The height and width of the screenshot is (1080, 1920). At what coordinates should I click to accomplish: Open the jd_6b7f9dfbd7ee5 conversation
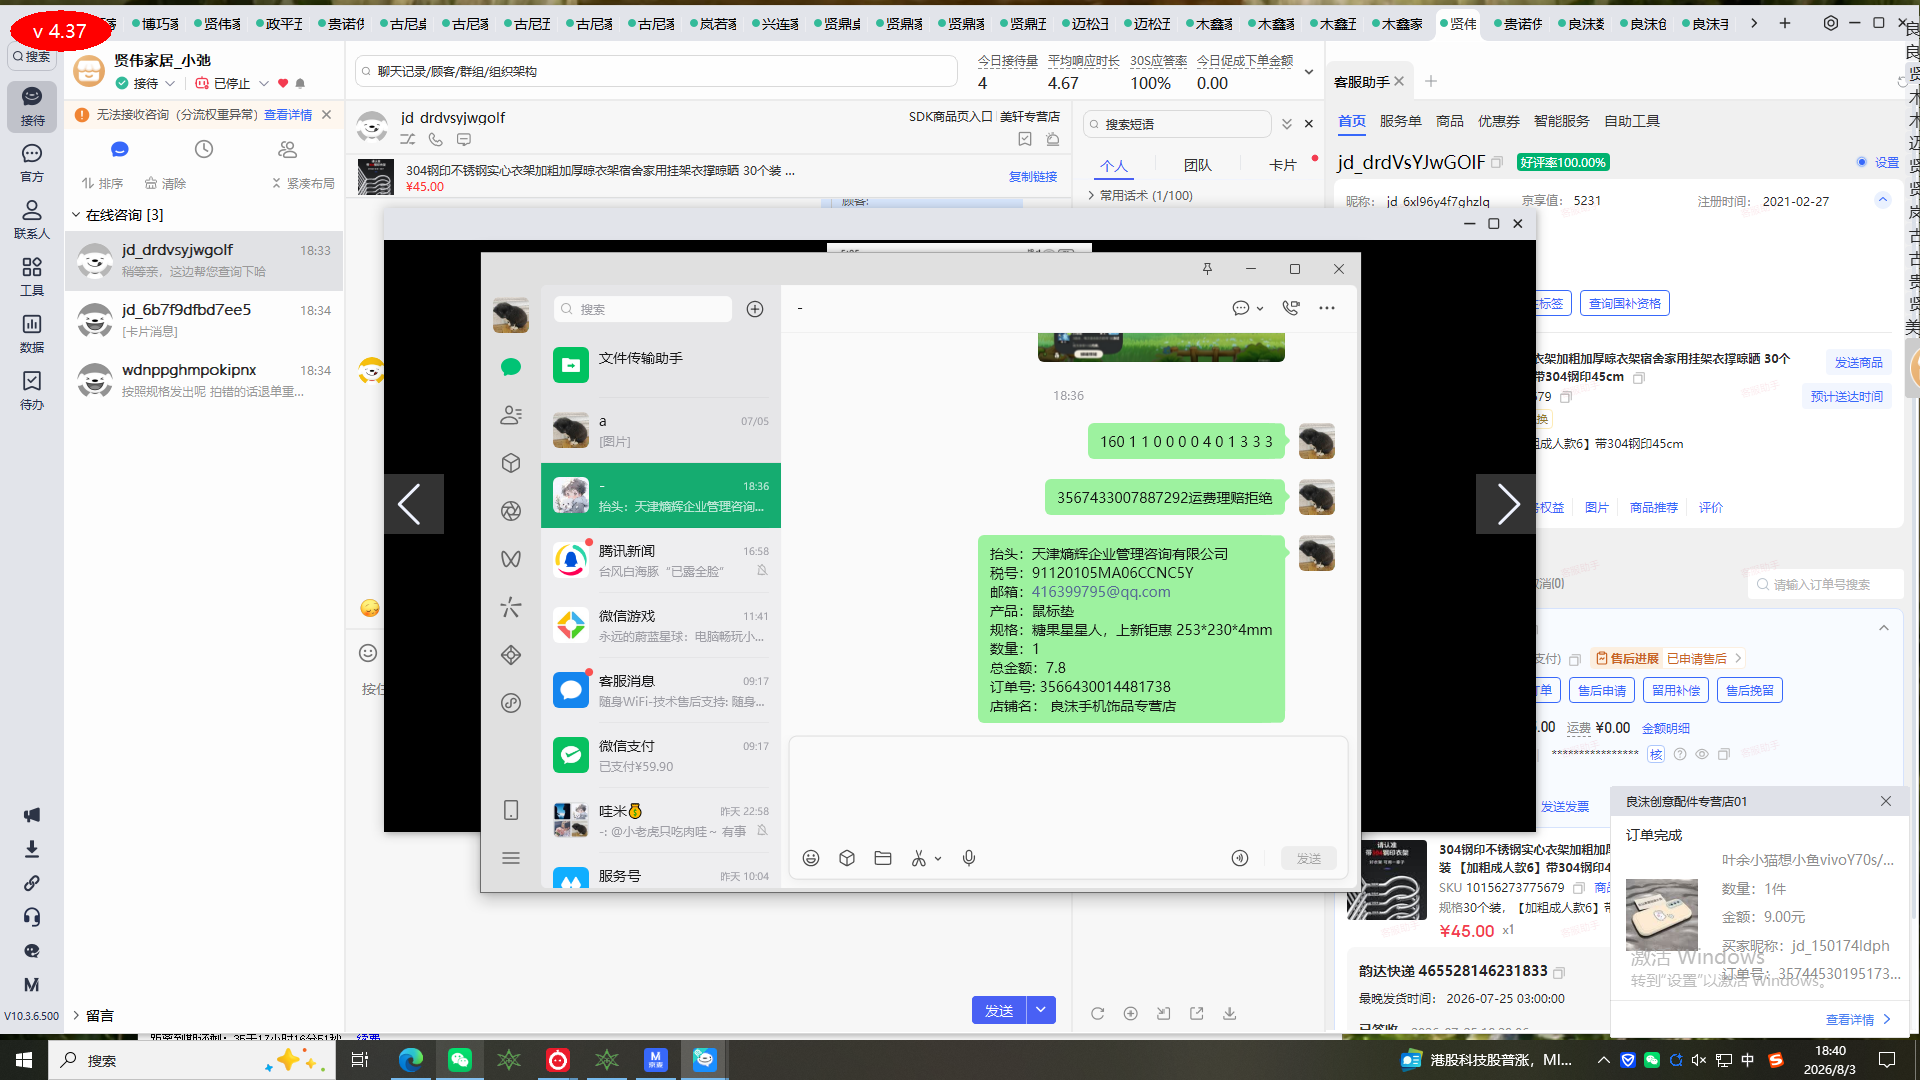tap(204, 320)
